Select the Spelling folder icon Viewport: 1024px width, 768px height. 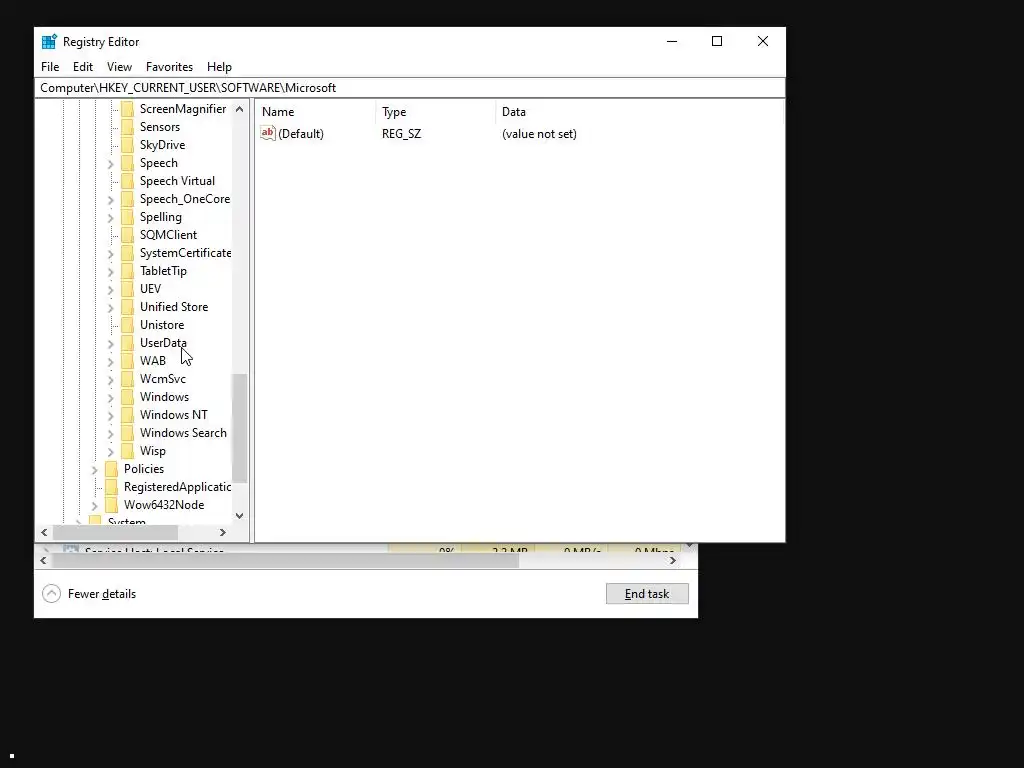pos(128,217)
